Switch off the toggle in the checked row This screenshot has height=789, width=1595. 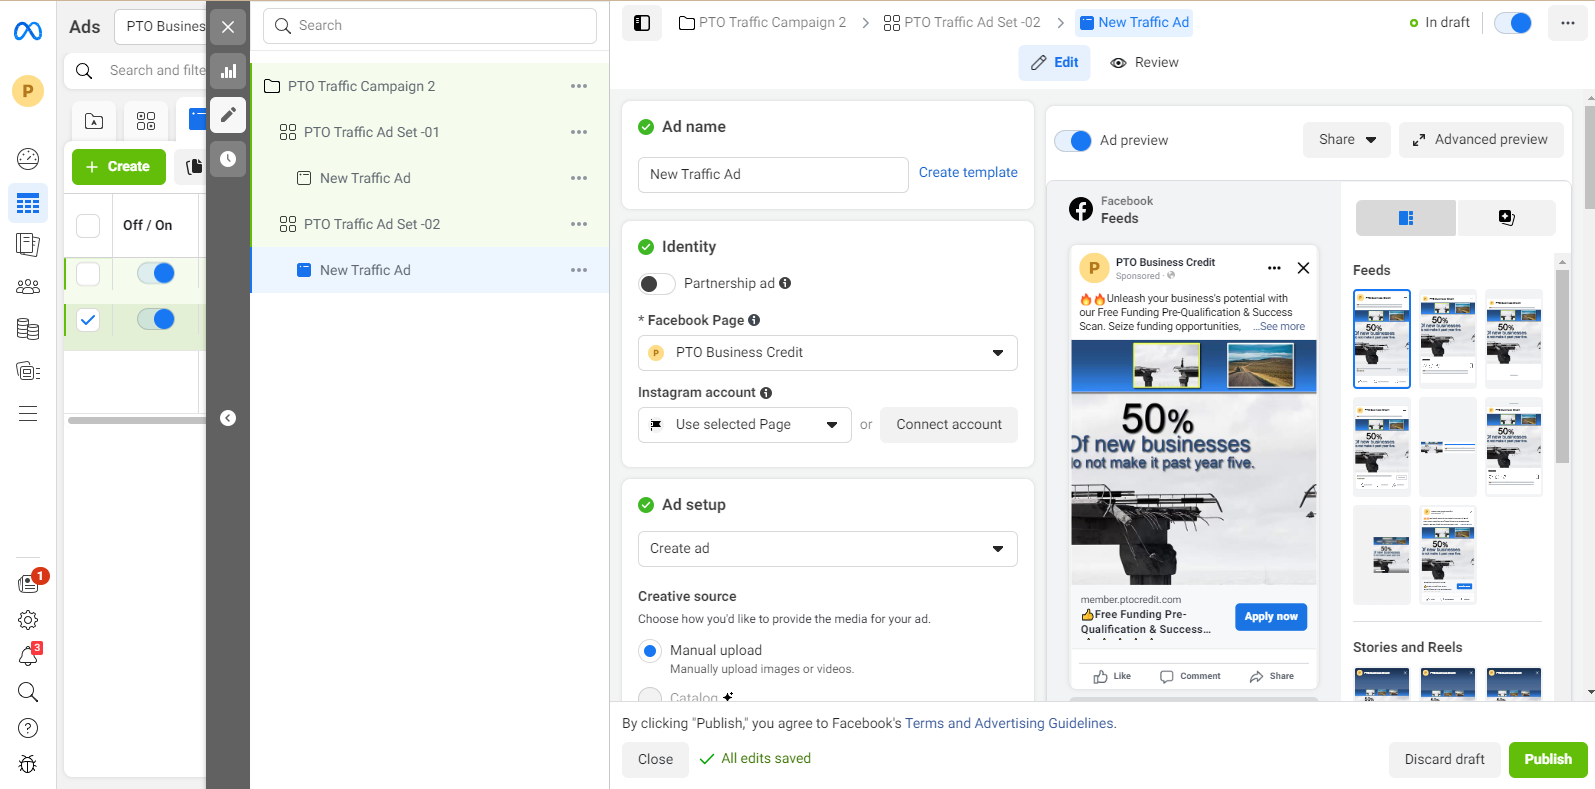pyautogui.click(x=156, y=319)
